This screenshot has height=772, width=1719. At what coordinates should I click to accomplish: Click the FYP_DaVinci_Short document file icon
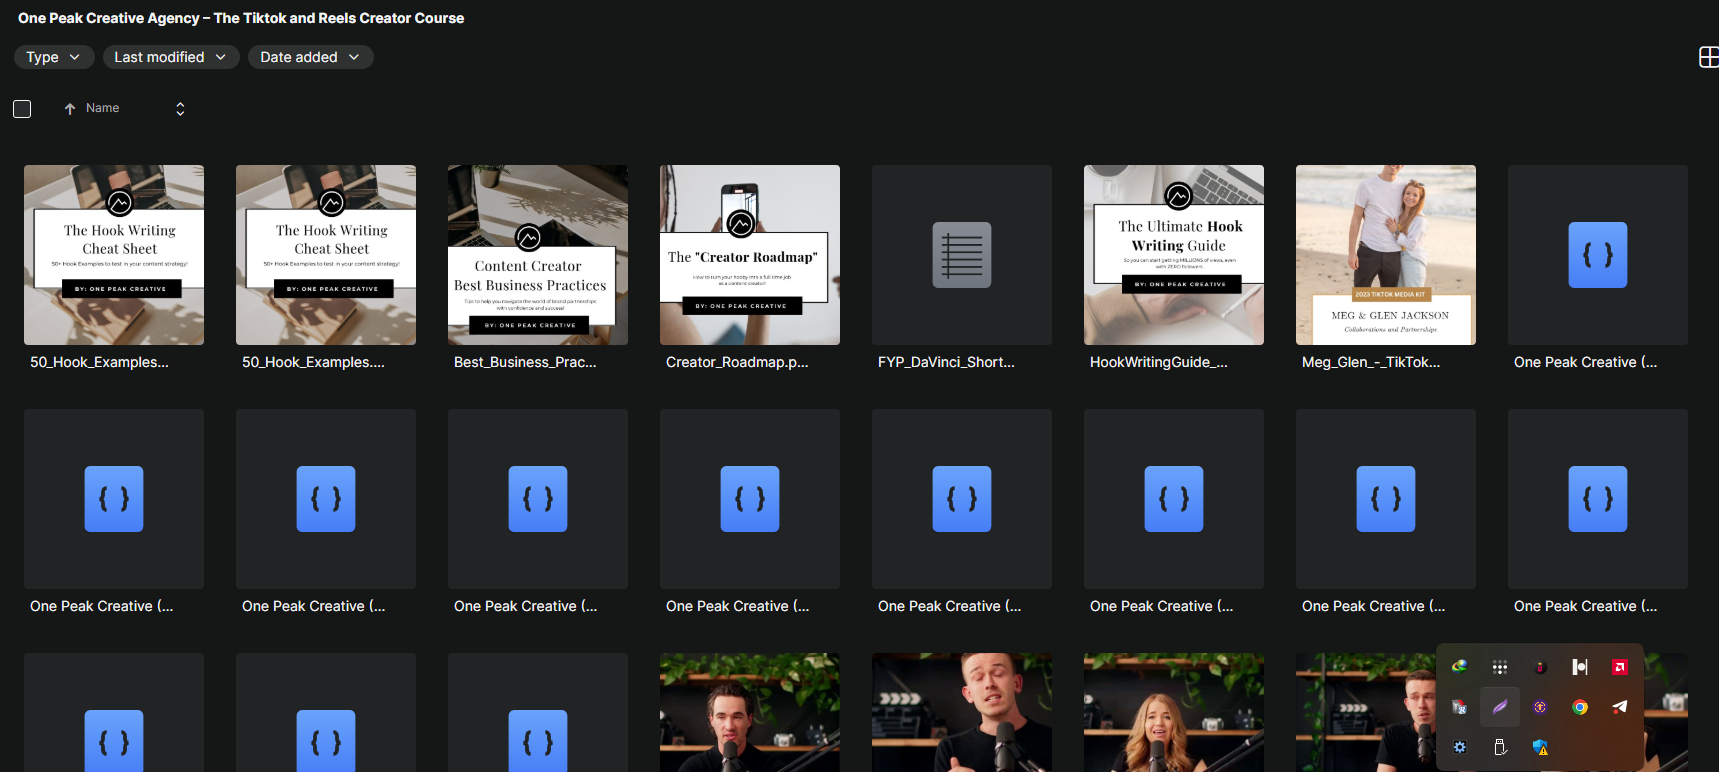click(962, 255)
